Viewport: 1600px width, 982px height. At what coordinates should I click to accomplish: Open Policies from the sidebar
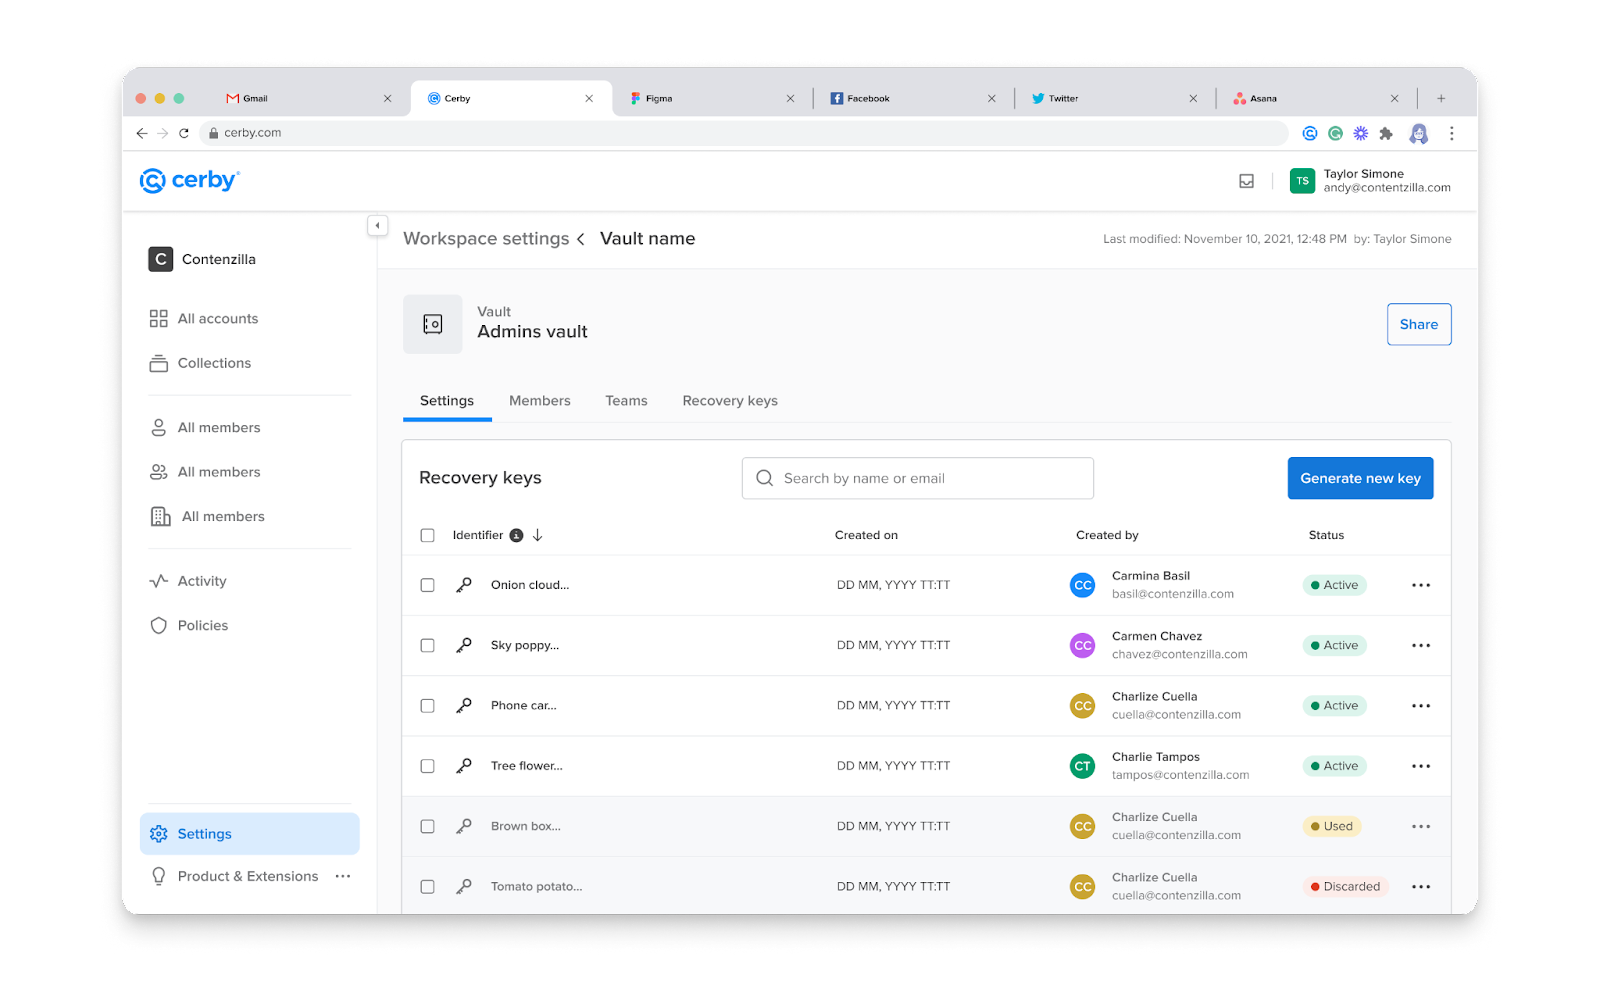[x=202, y=625]
